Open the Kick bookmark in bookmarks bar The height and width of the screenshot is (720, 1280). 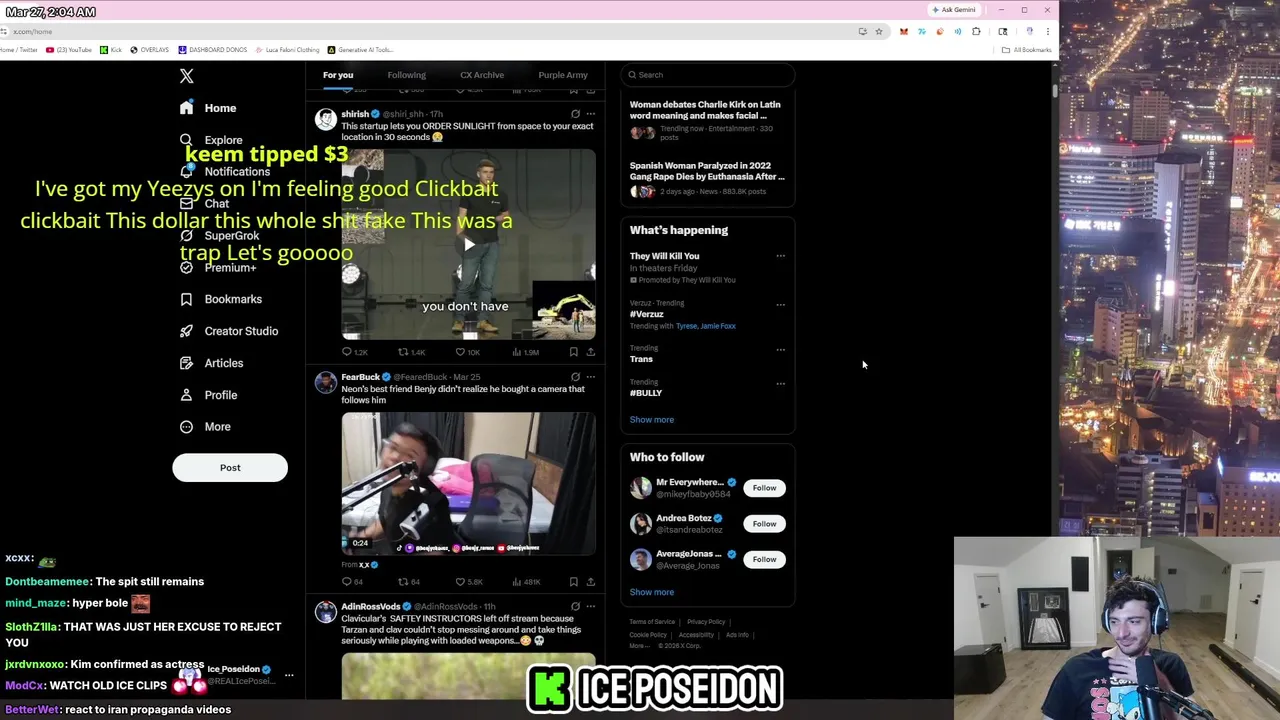click(111, 50)
